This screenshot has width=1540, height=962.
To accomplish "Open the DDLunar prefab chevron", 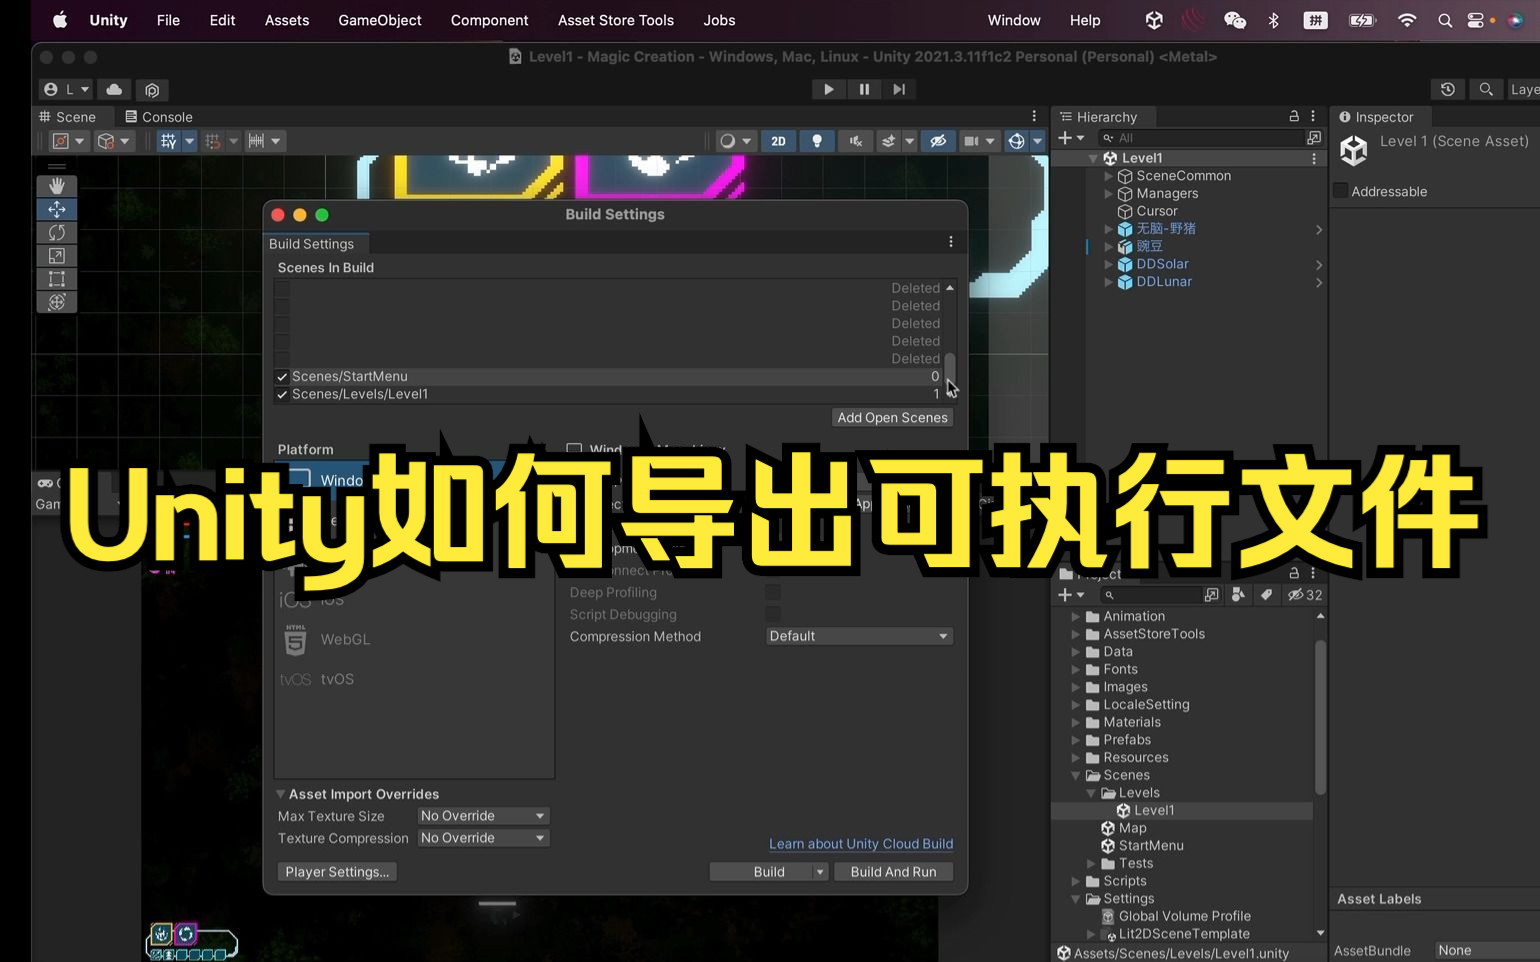I will [x=1319, y=283].
